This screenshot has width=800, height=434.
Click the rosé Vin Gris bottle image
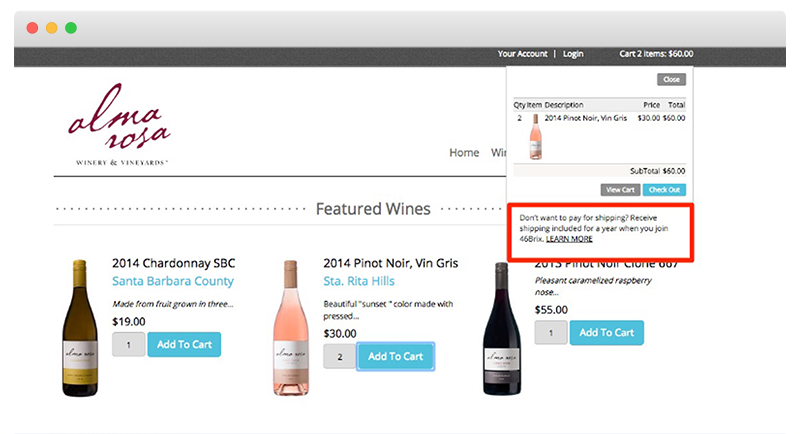291,327
